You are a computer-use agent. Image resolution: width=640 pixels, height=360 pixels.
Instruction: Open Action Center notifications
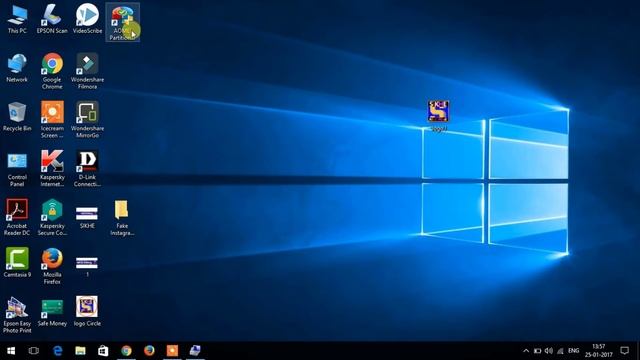click(624, 351)
